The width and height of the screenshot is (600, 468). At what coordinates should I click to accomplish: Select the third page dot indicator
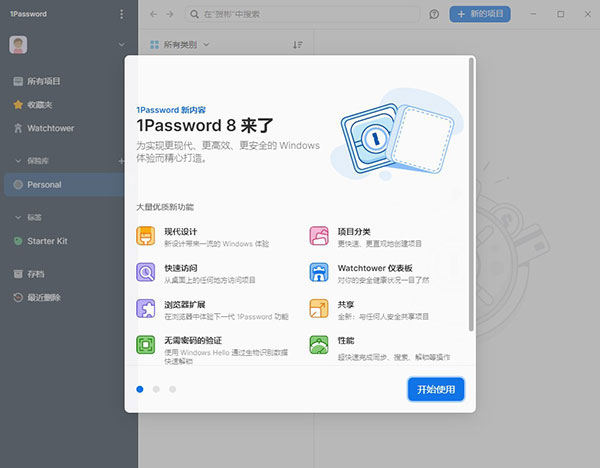tap(173, 389)
